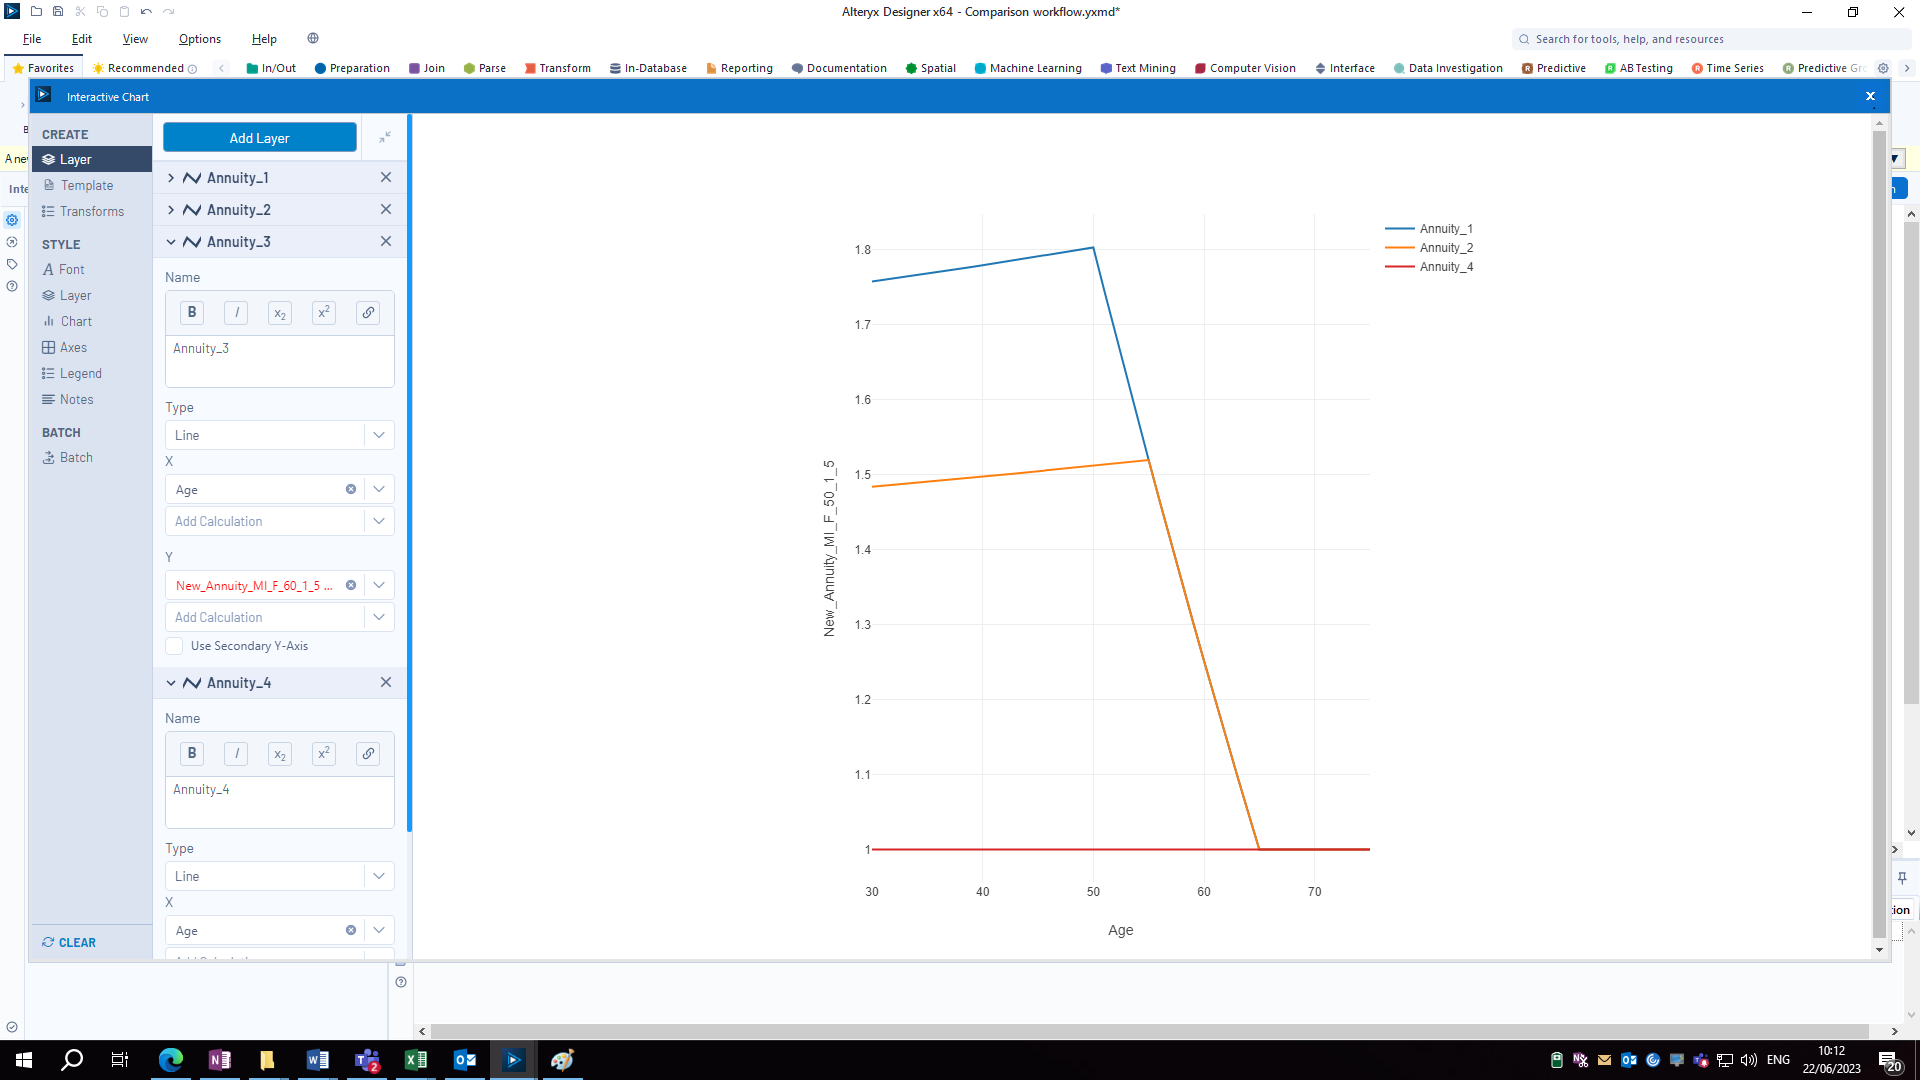Click the Add Layer button

click(259, 137)
